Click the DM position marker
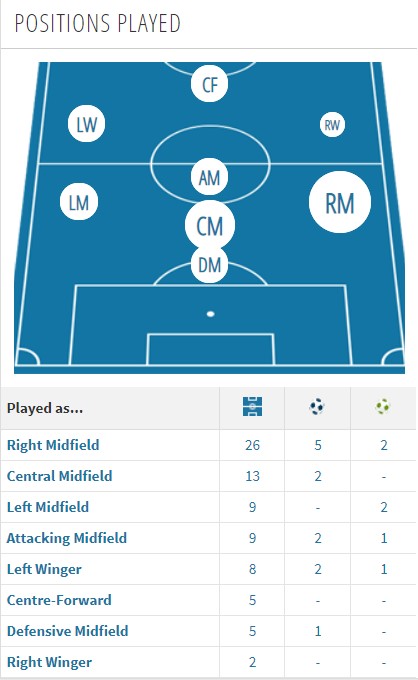 tap(209, 265)
